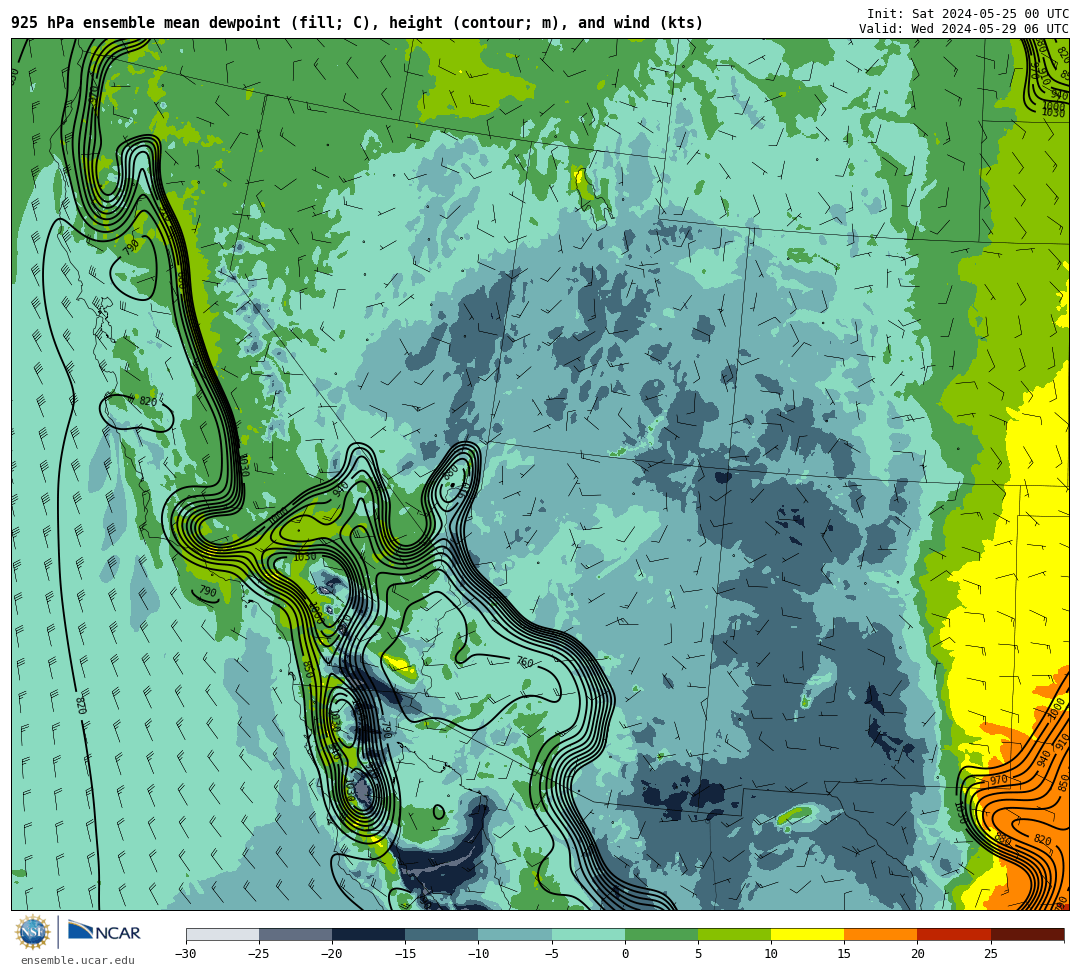Select the -15 to -10 color segment
The width and height of the screenshot is (1080, 973).
(442, 934)
